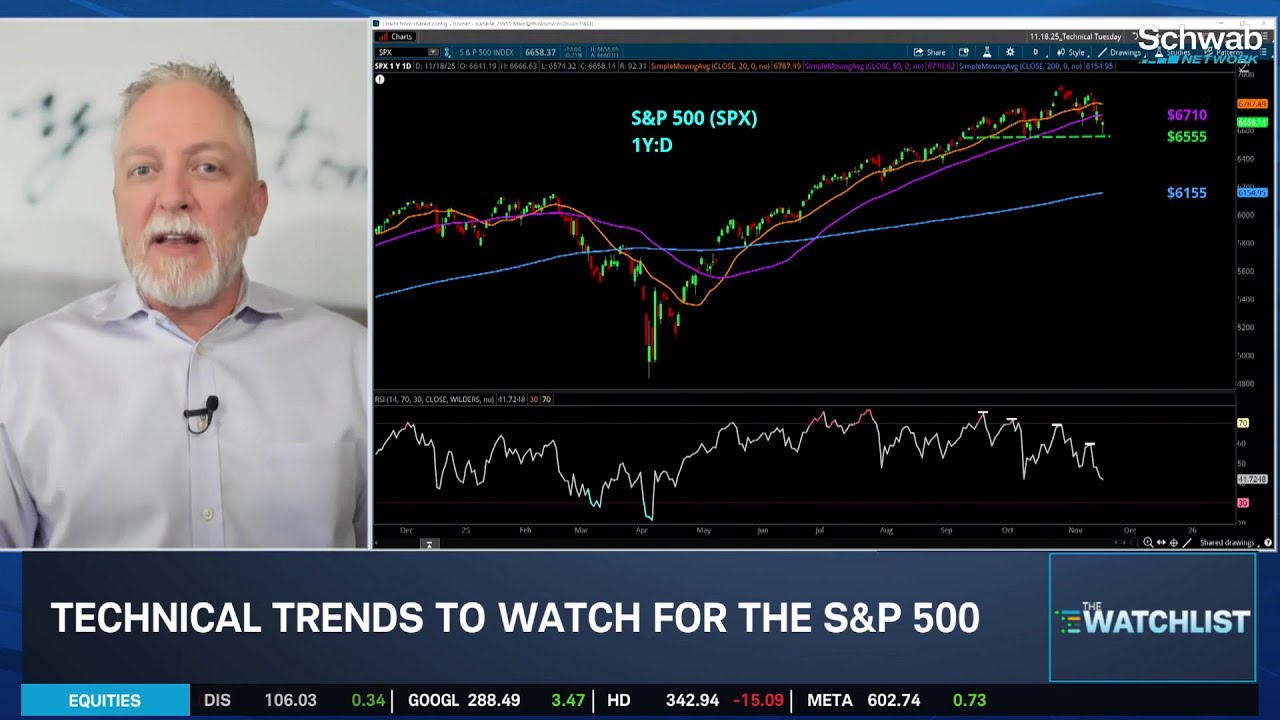Image resolution: width=1280 pixels, height=720 pixels.
Task: Click The Watchlist logo
Action: pyautogui.click(x=1152, y=618)
